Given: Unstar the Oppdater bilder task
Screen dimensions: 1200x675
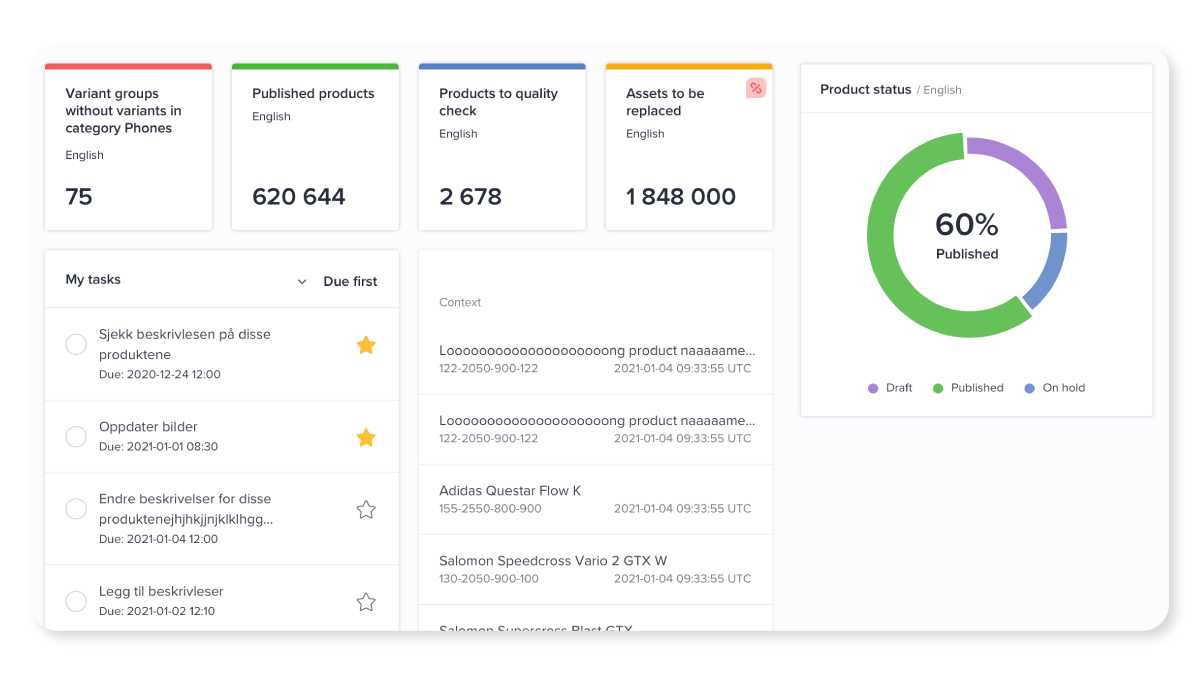Looking at the screenshot, I should 366,437.
